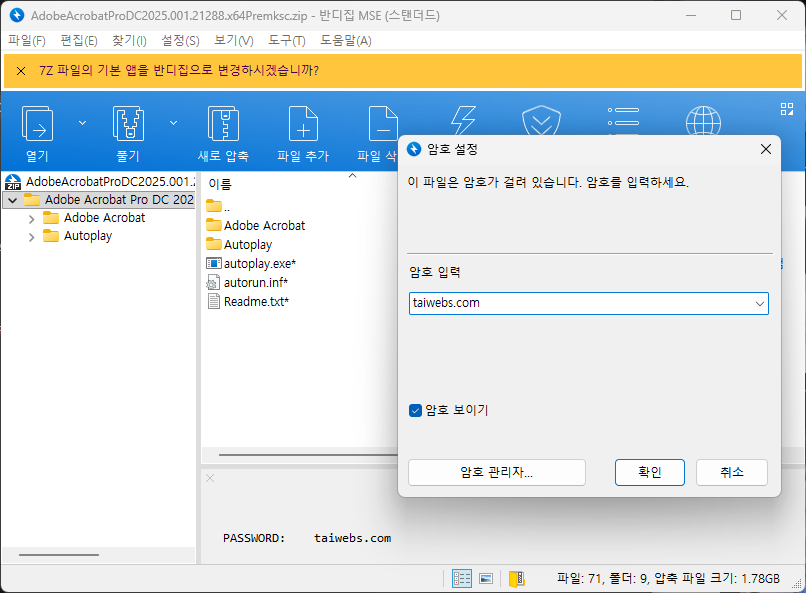Select the AdobeAcrobatProDC2025 zip root tree item
Image resolution: width=806 pixels, height=593 pixels.
tap(100, 181)
